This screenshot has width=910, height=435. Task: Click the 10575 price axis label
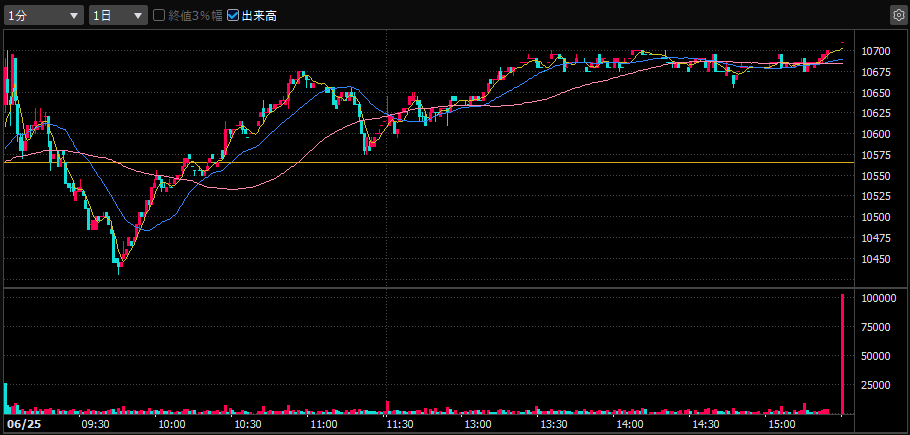click(x=876, y=155)
